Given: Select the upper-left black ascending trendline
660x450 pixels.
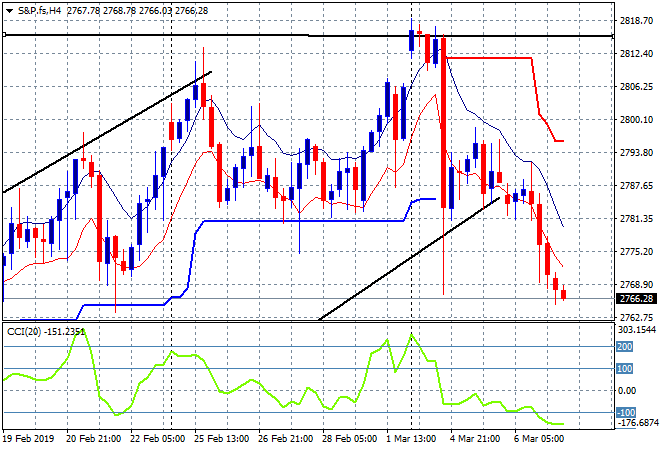Looking at the screenshot, I should click(x=107, y=132).
